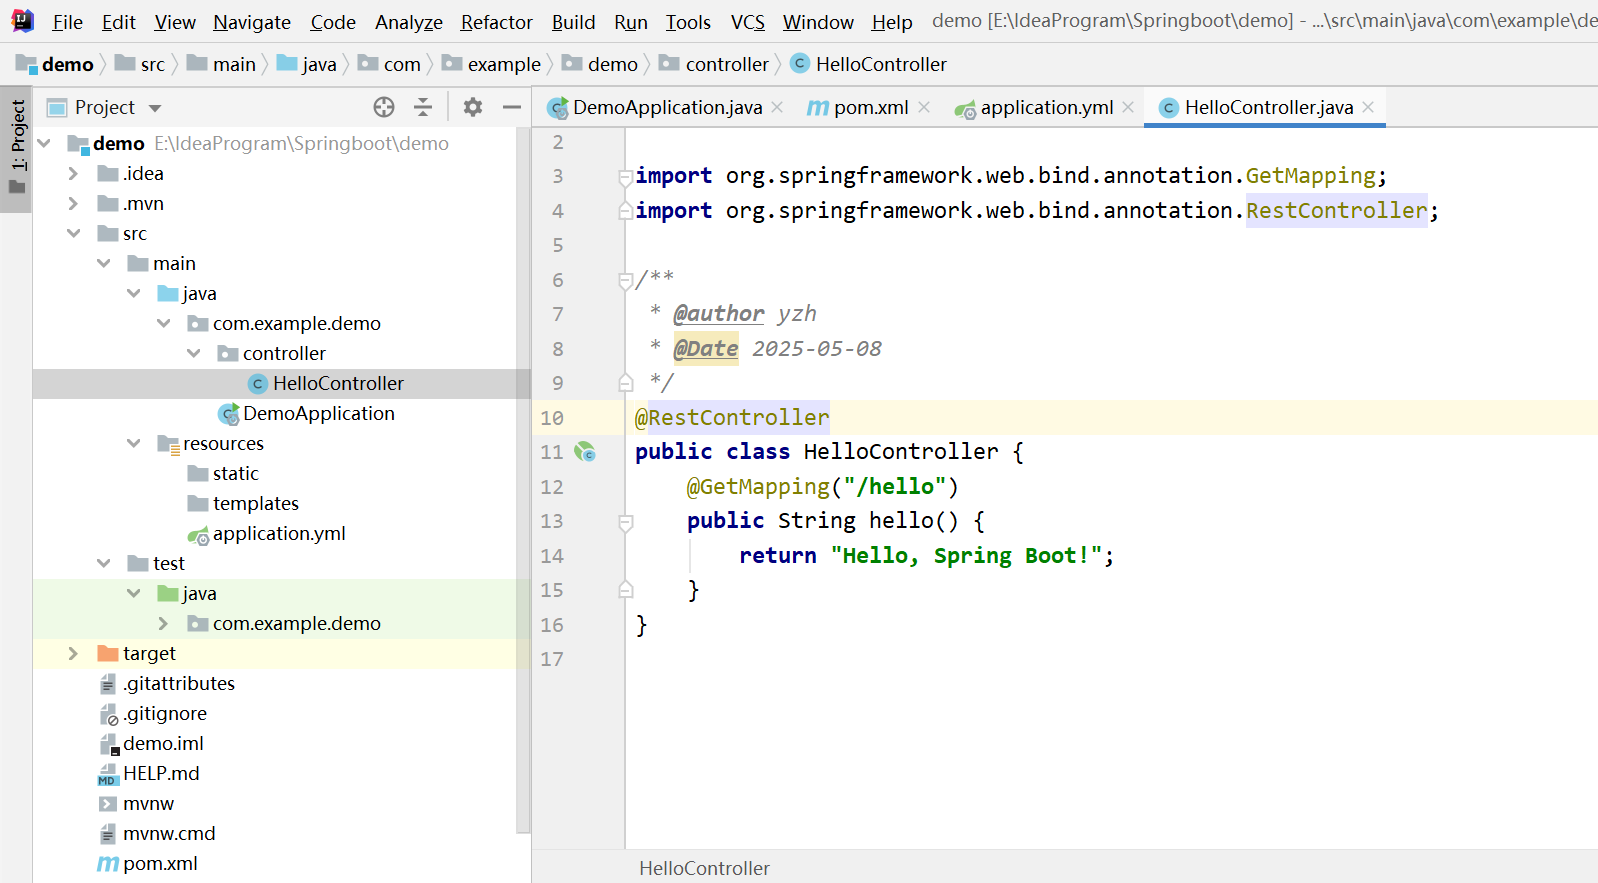Select mvnw.cmd file

coord(169,833)
